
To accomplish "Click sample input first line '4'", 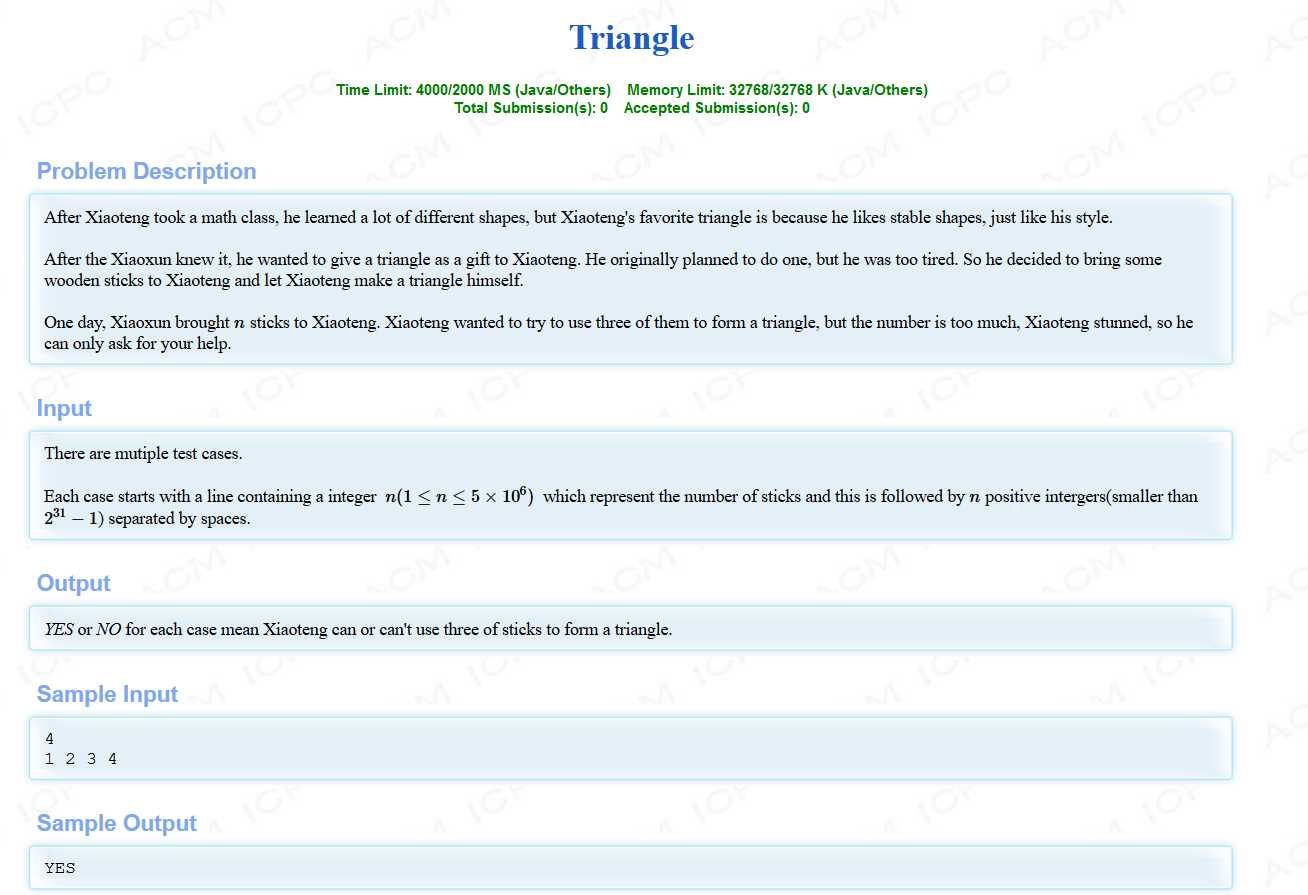I will [49, 739].
